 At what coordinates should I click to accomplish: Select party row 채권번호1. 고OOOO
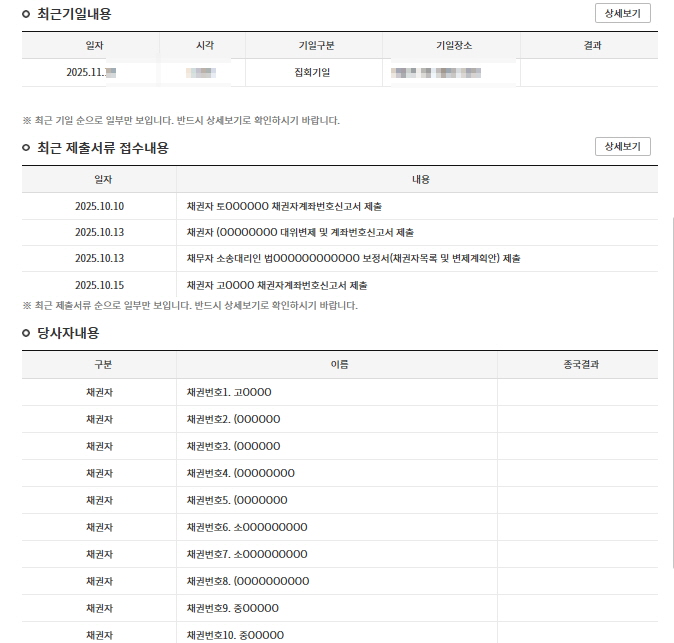pos(229,392)
